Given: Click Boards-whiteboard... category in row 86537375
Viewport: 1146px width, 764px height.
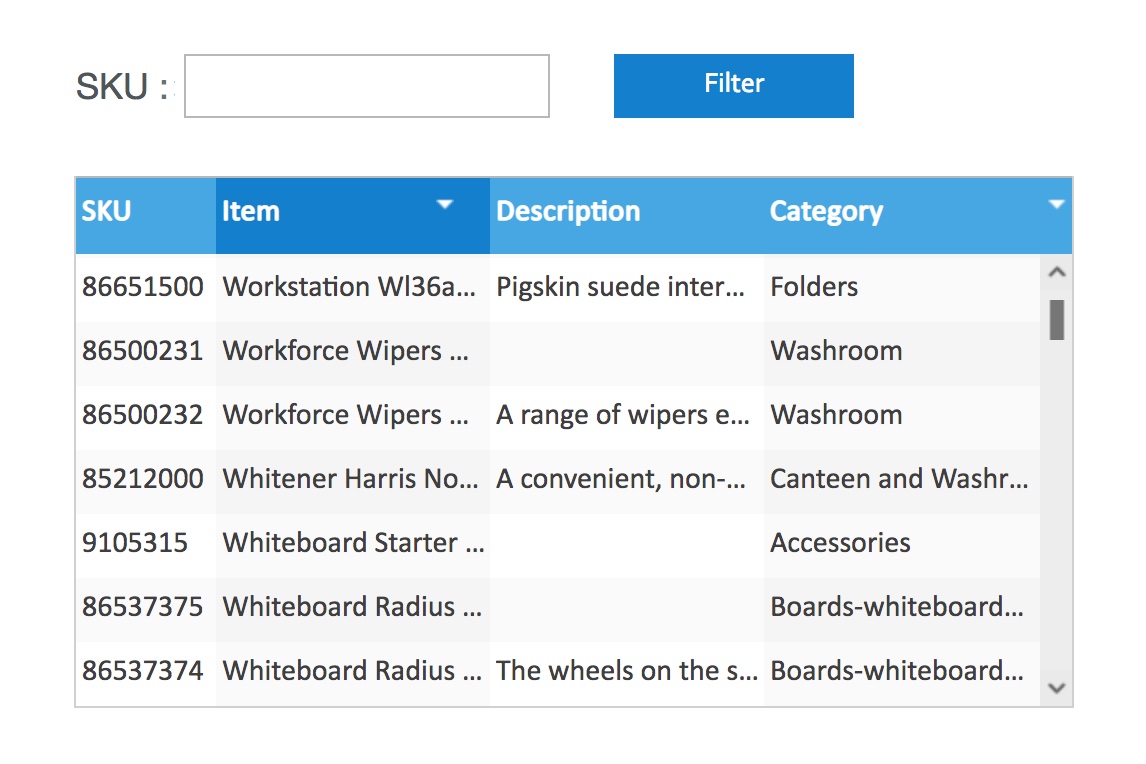Looking at the screenshot, I should 902,608.
